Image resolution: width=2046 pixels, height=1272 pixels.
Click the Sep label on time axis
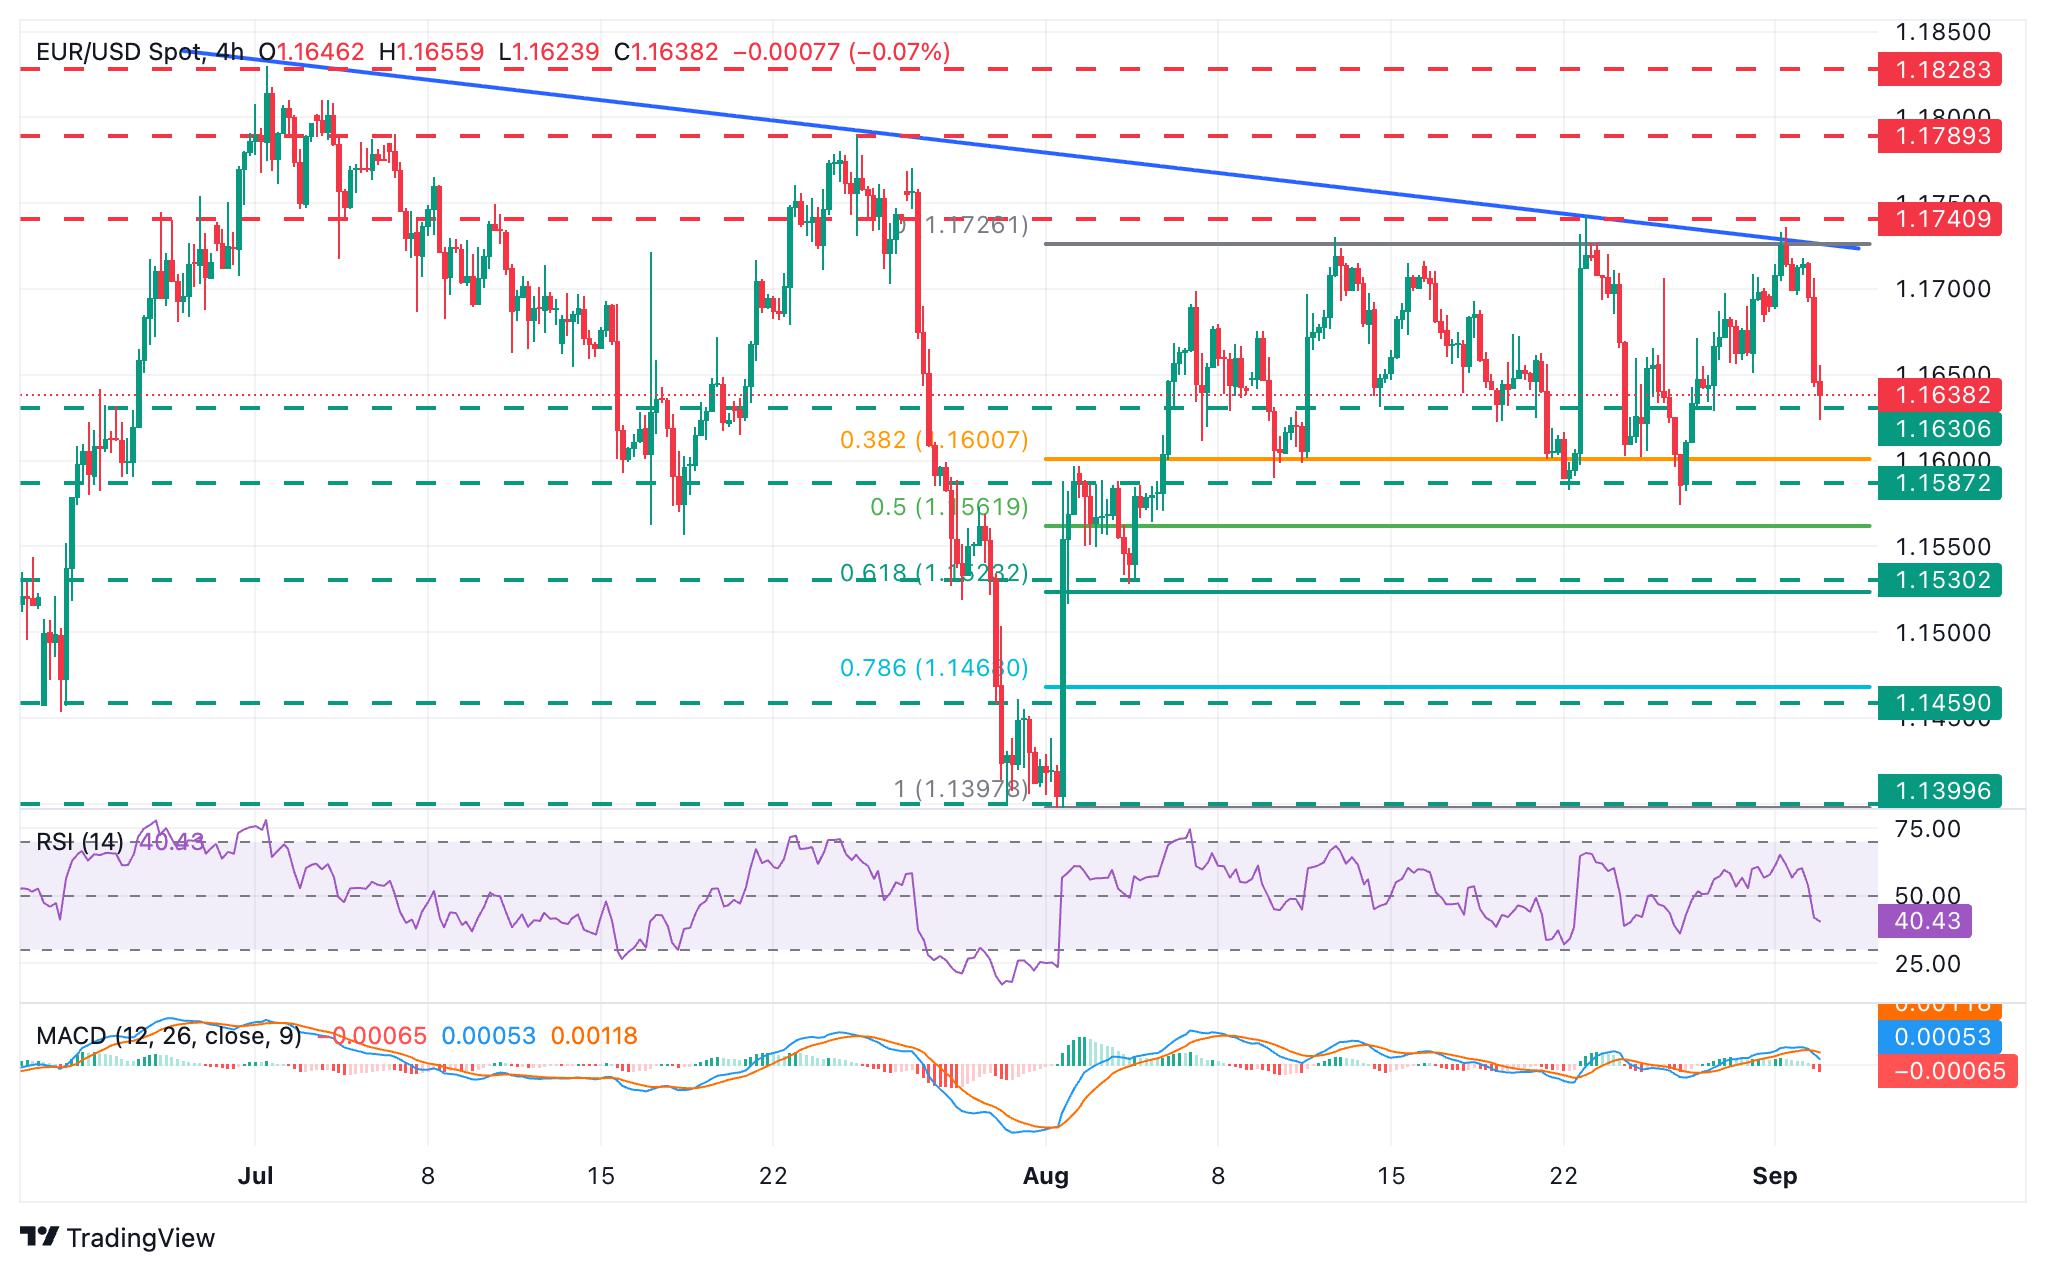[x=1775, y=1176]
